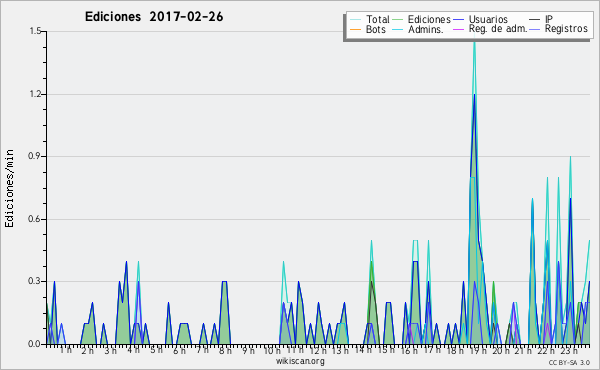Click the '18 h' x-axis label
The height and width of the screenshot is (370, 600).
click(x=455, y=351)
